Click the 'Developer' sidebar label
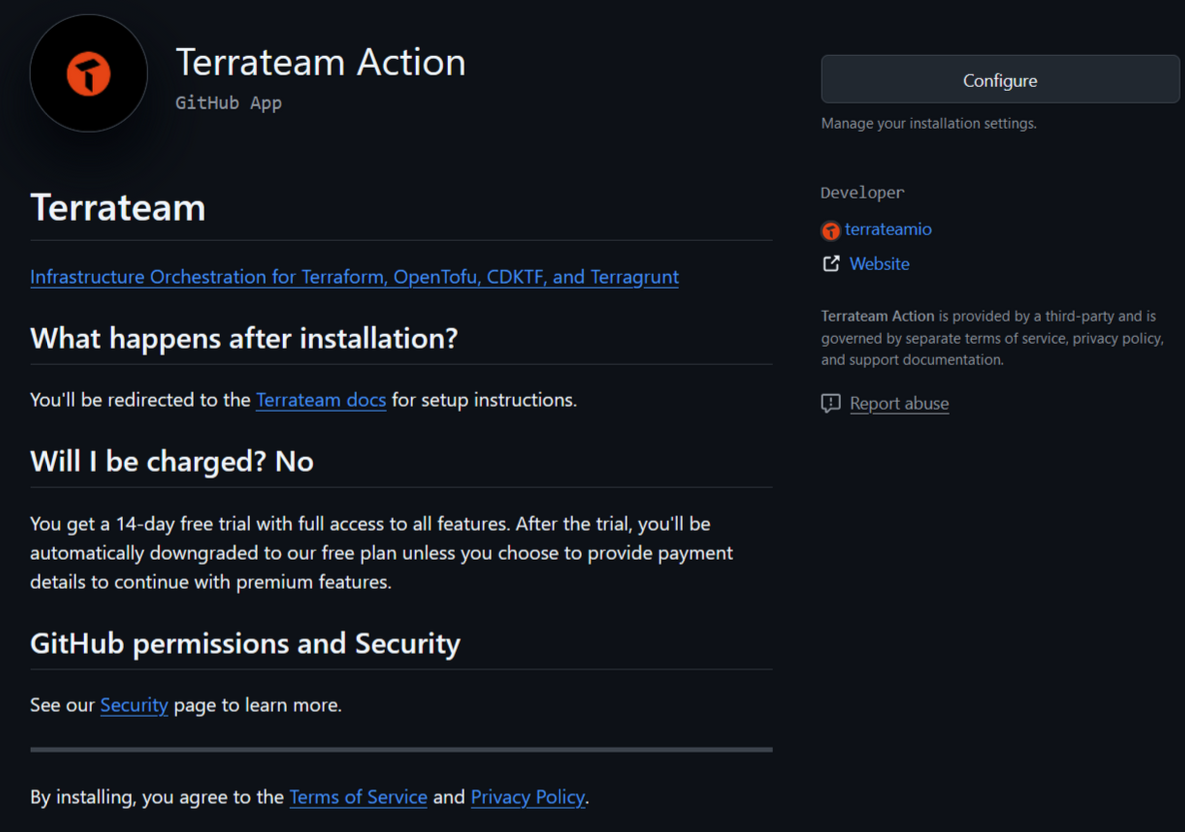Screen dimensions: 1185x832 pyautogui.click(x=862, y=193)
